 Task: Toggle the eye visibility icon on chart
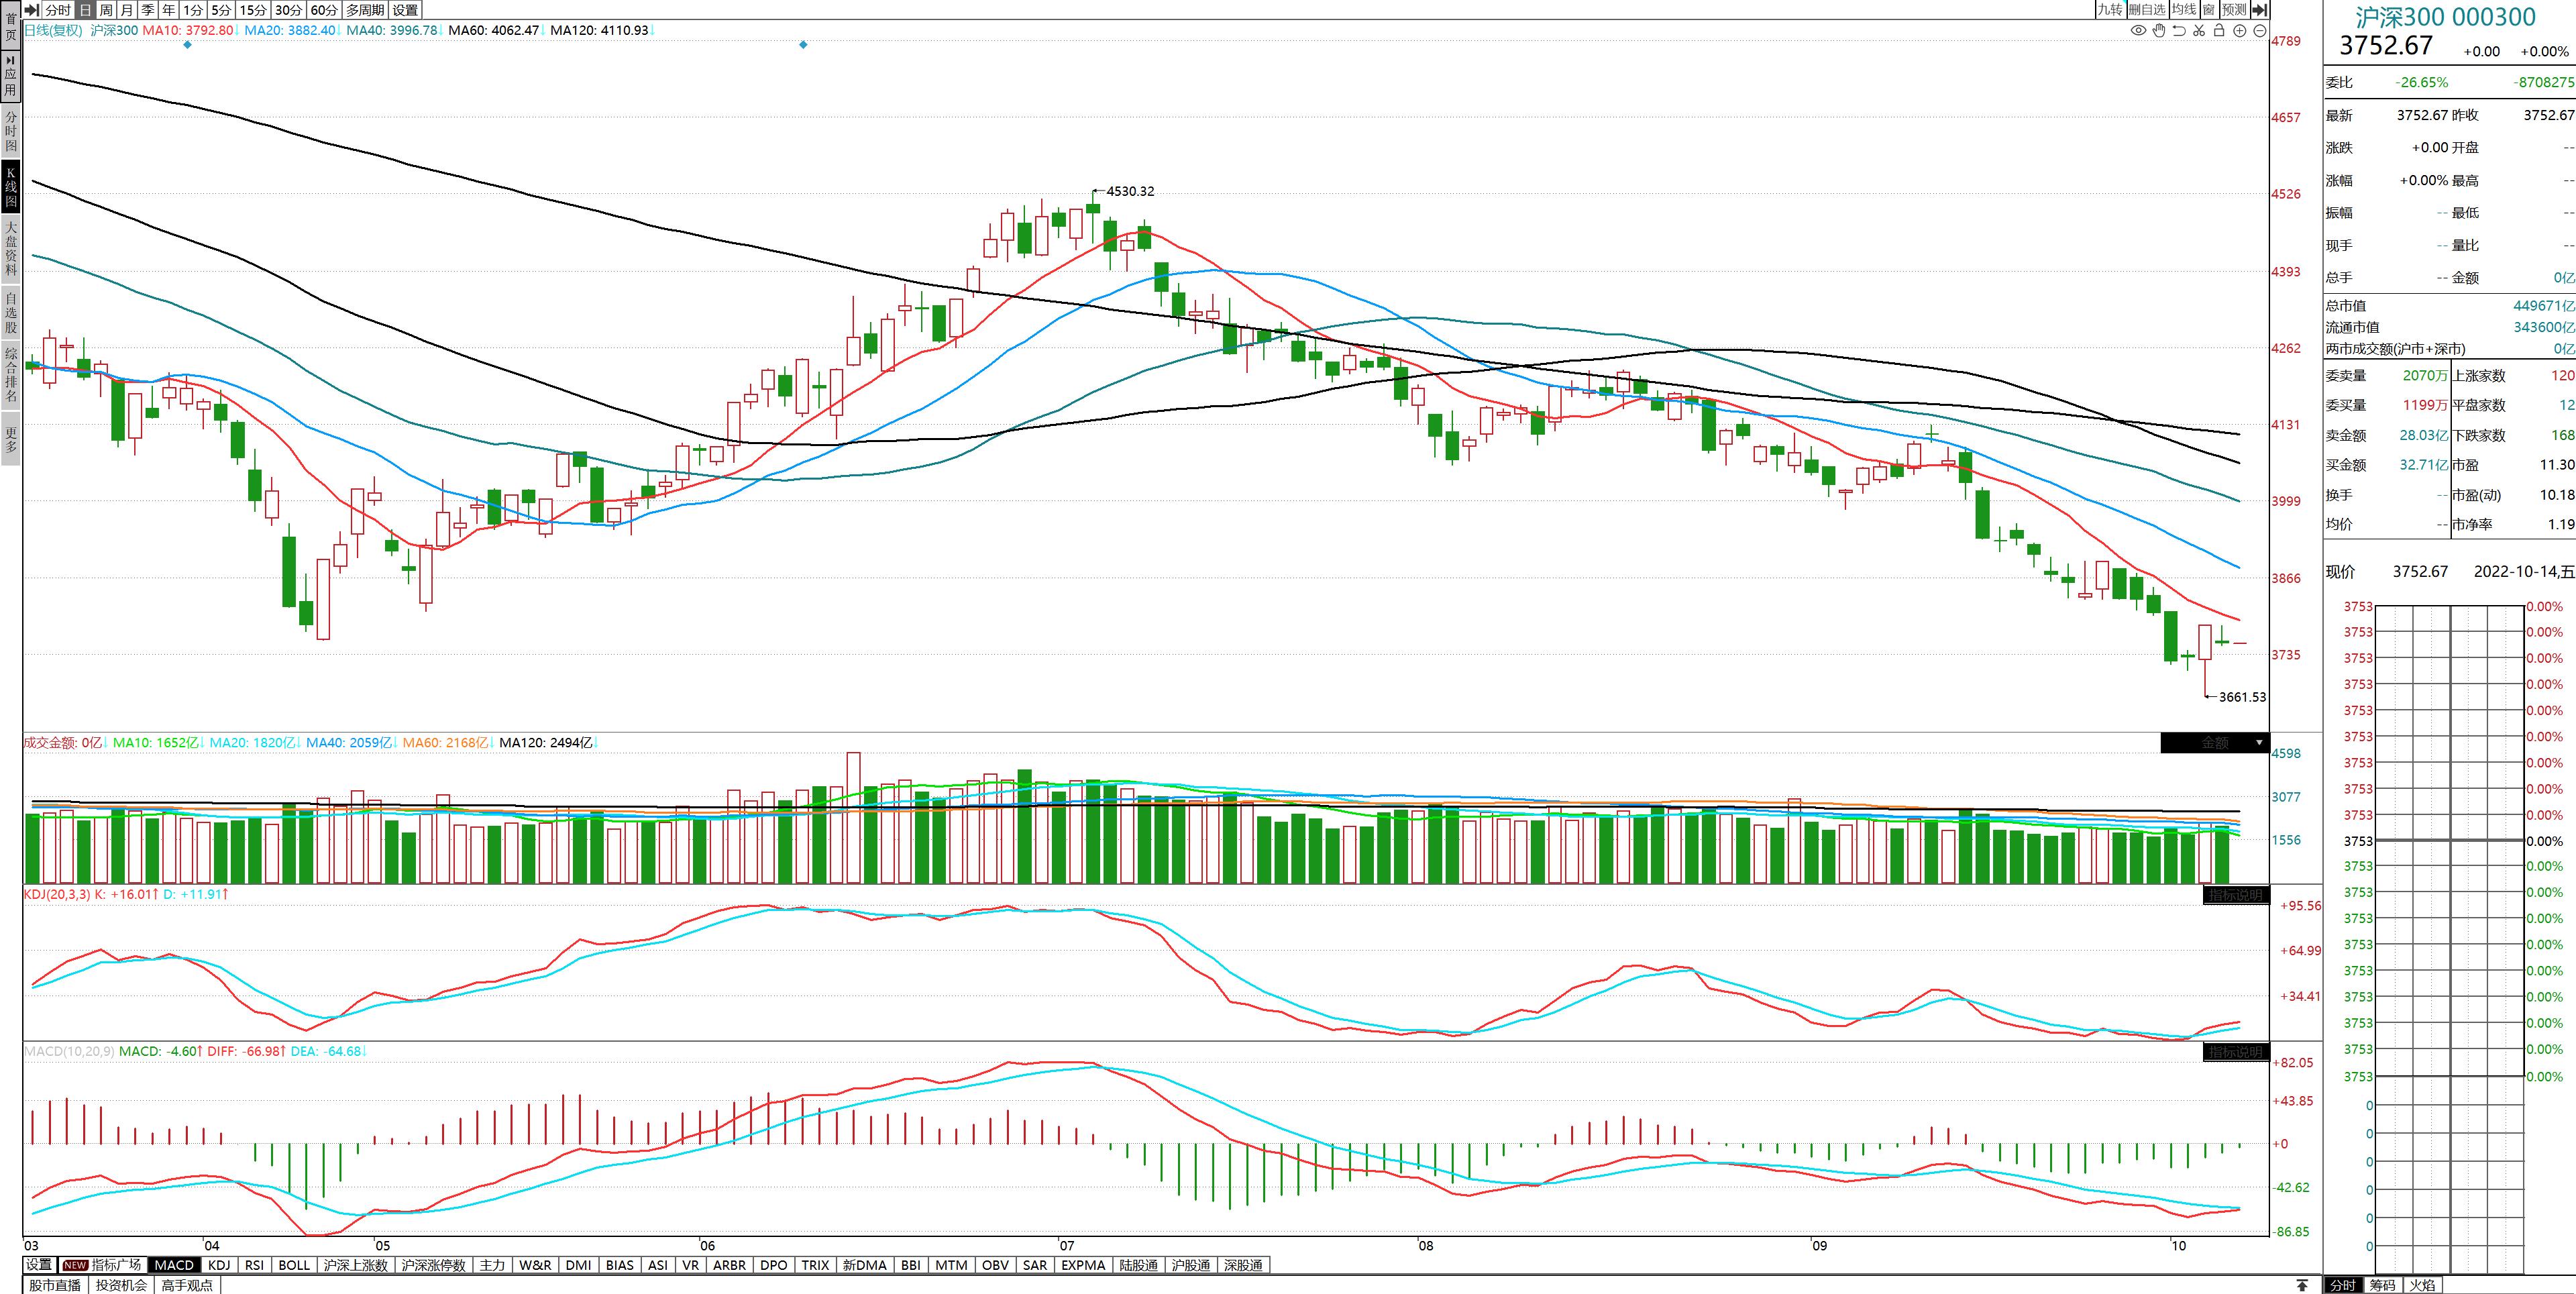click(2138, 31)
